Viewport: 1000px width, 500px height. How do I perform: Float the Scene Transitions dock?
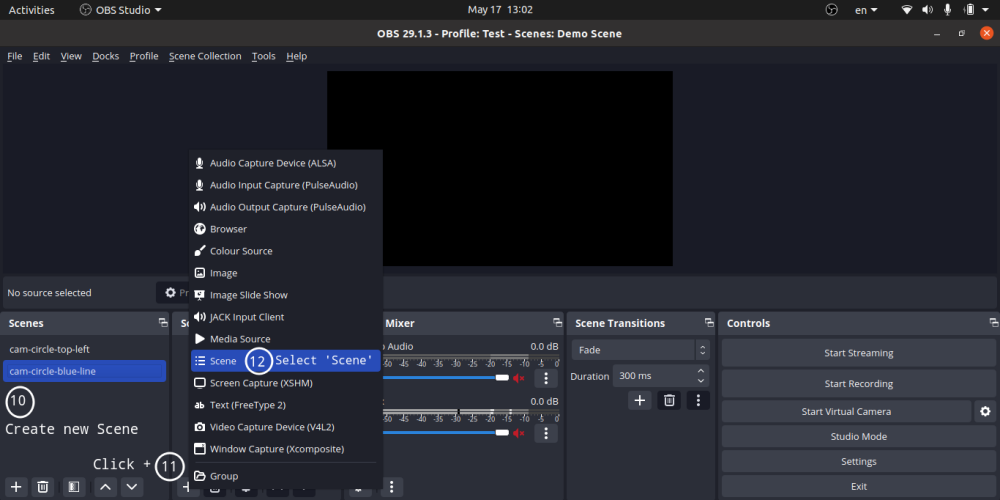[x=709, y=323]
